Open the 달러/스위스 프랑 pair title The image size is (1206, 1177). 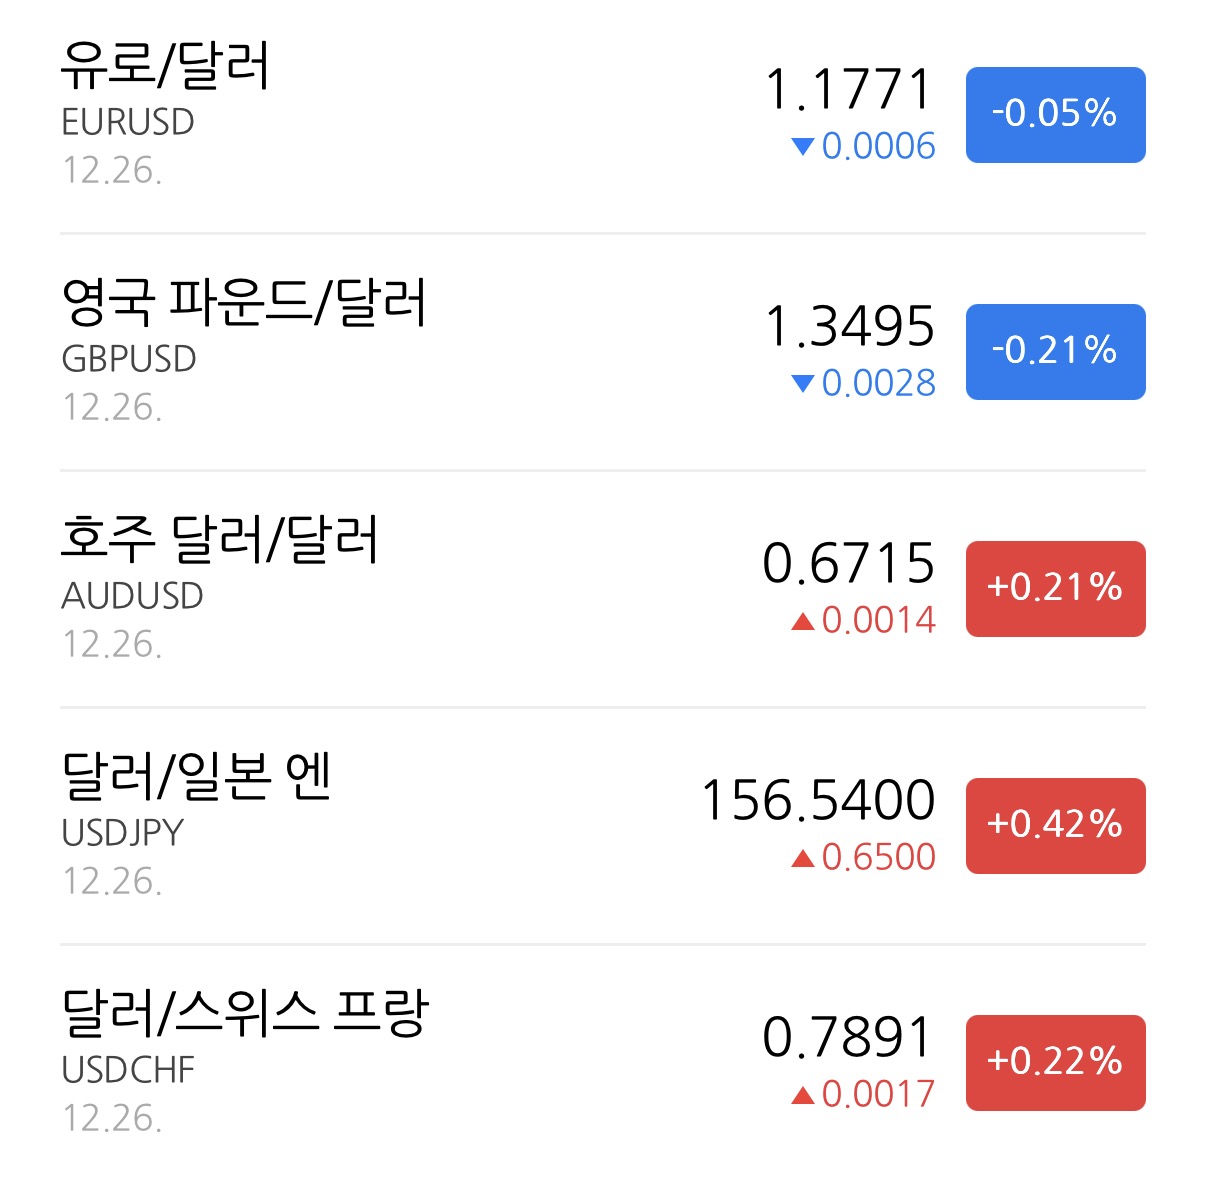[x=244, y=1014]
